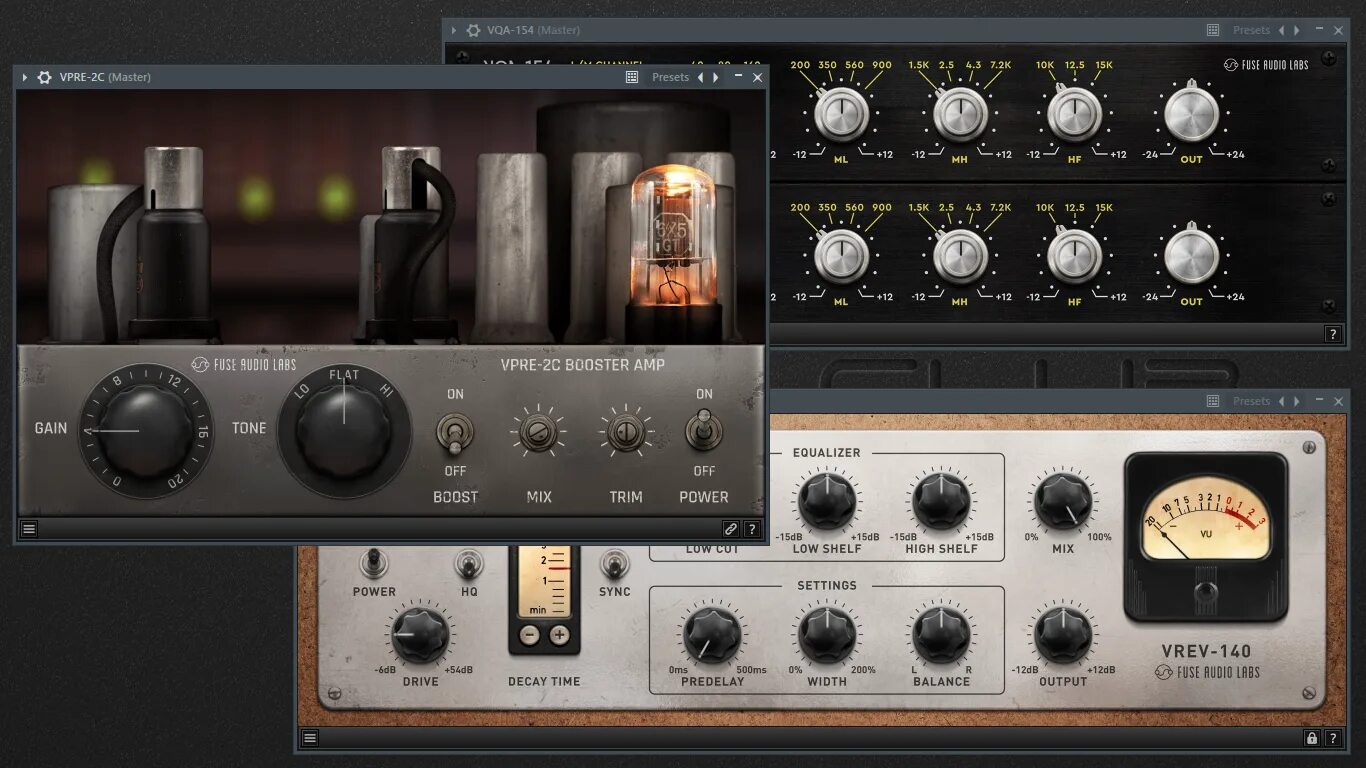Click the VREV-140 PREDELAY knob

point(712,634)
